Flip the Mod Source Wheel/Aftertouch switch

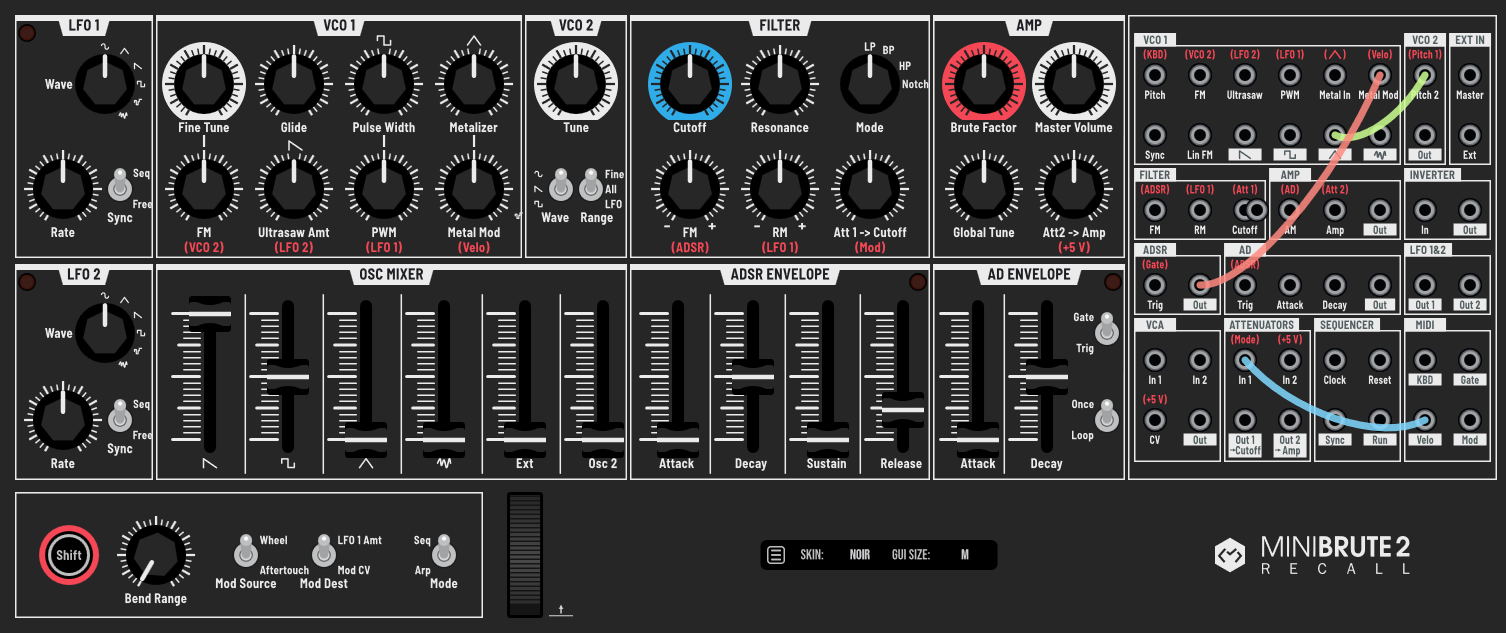(x=245, y=552)
